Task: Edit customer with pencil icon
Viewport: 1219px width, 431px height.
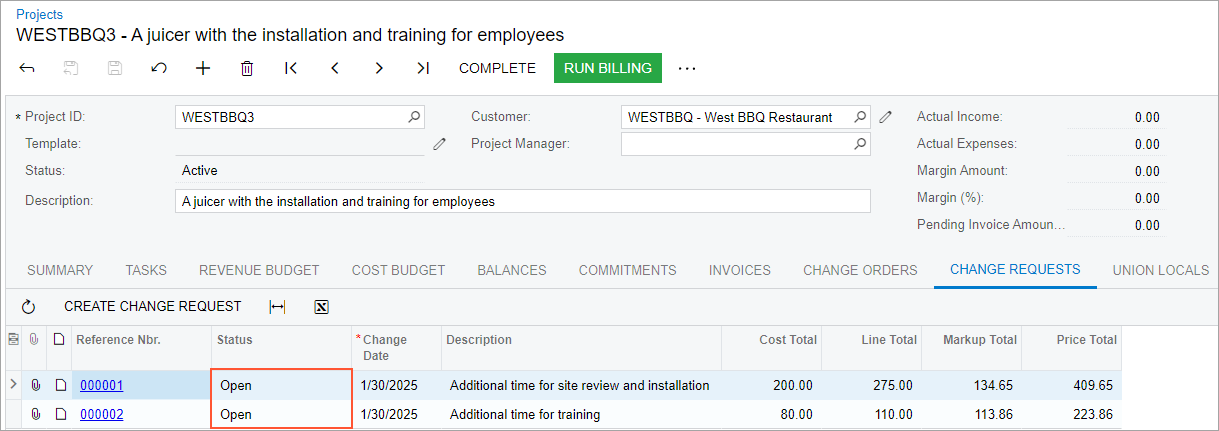Action: [x=885, y=117]
